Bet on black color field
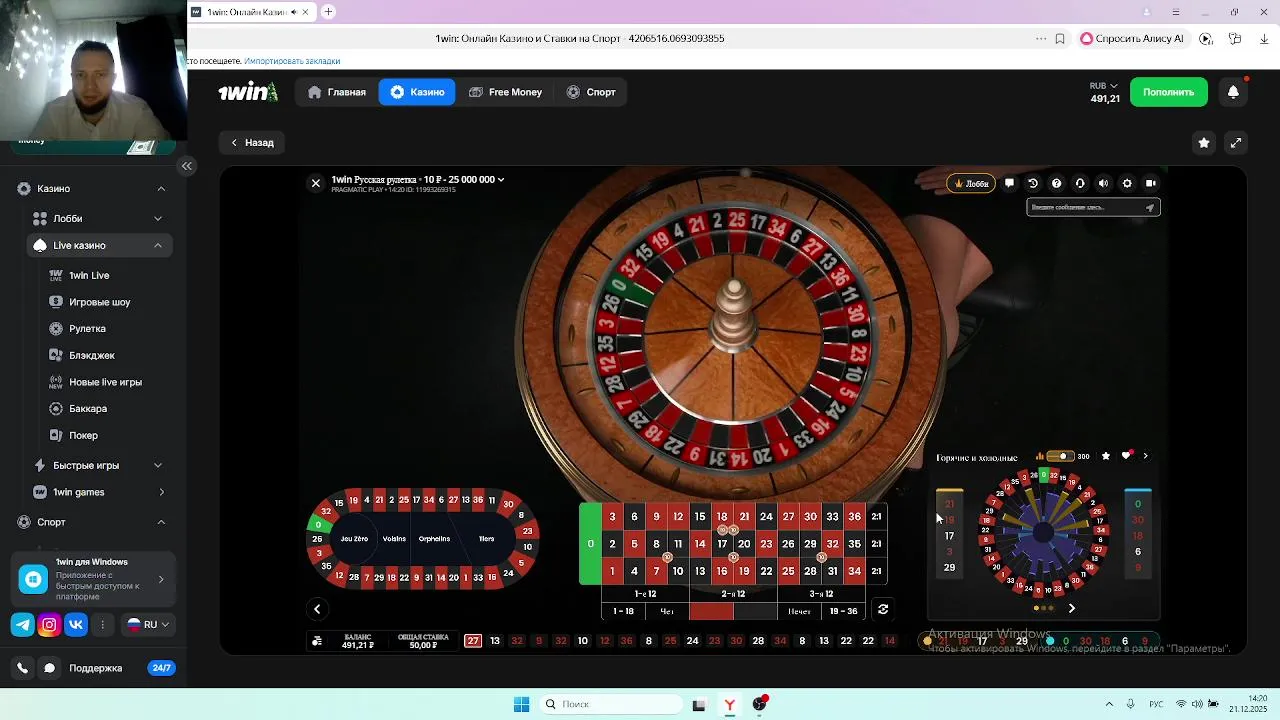The height and width of the screenshot is (720, 1280). click(755, 611)
